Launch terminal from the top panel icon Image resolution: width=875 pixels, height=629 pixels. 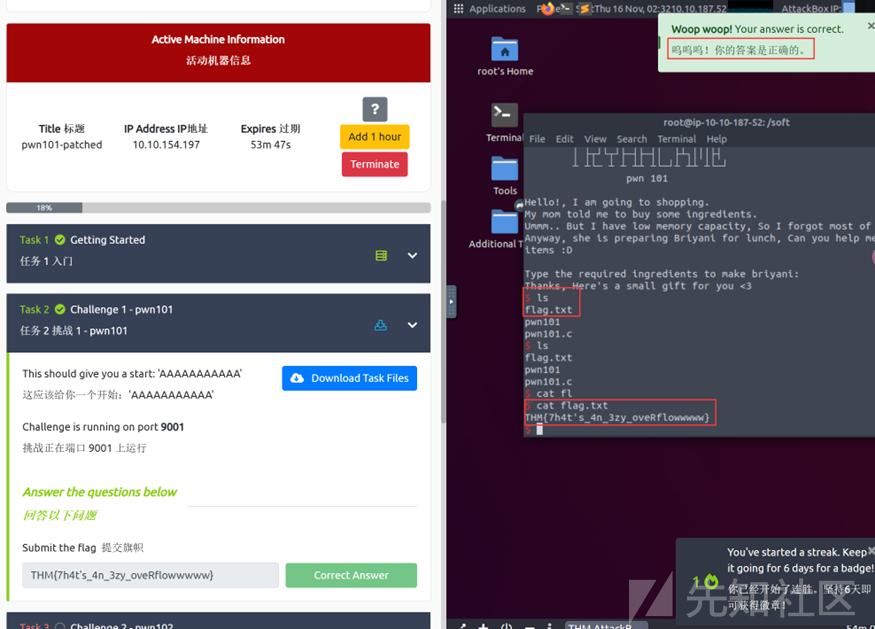pyautogui.click(x=565, y=8)
